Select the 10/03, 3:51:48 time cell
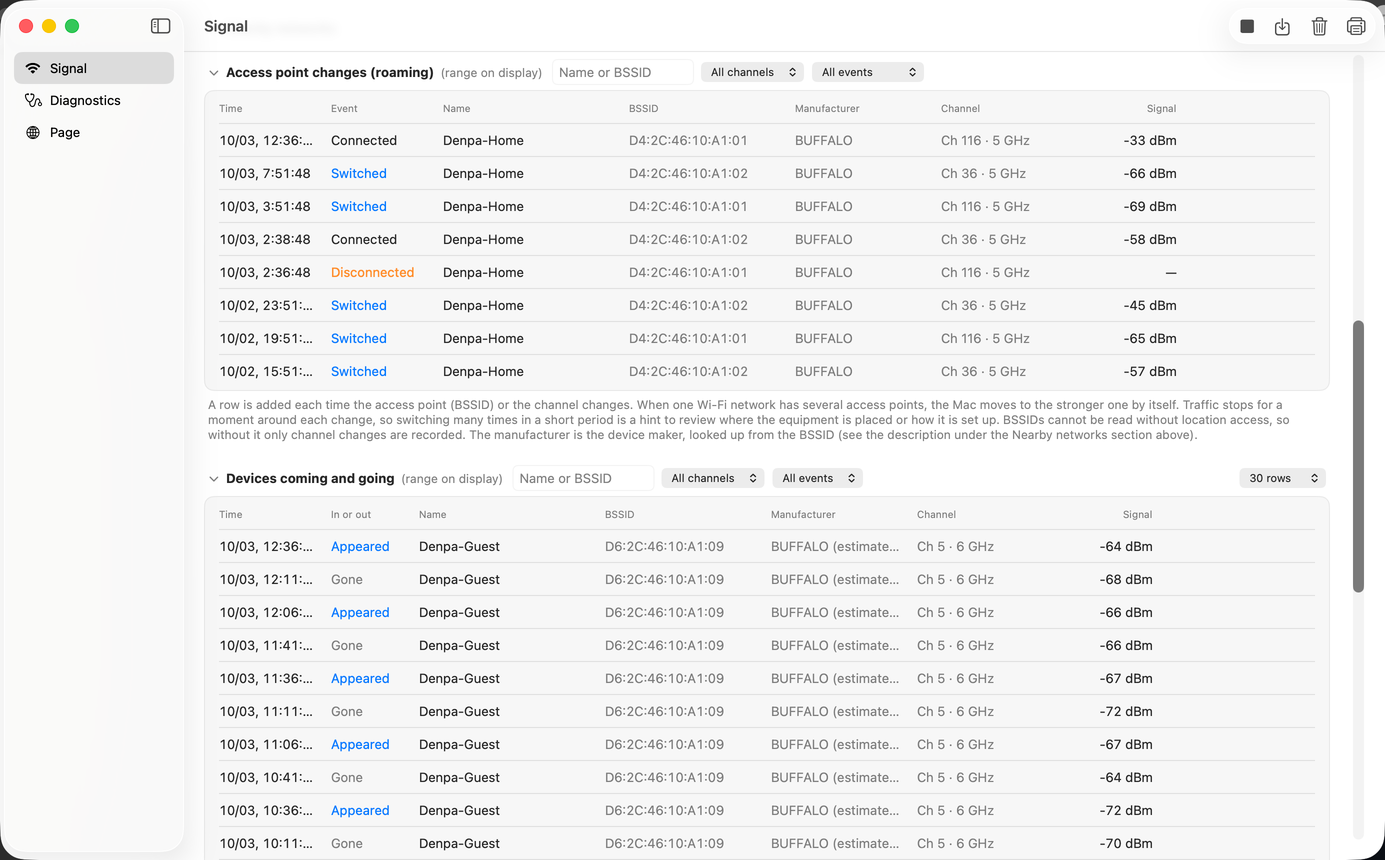This screenshot has height=860, width=1385. tap(265, 206)
